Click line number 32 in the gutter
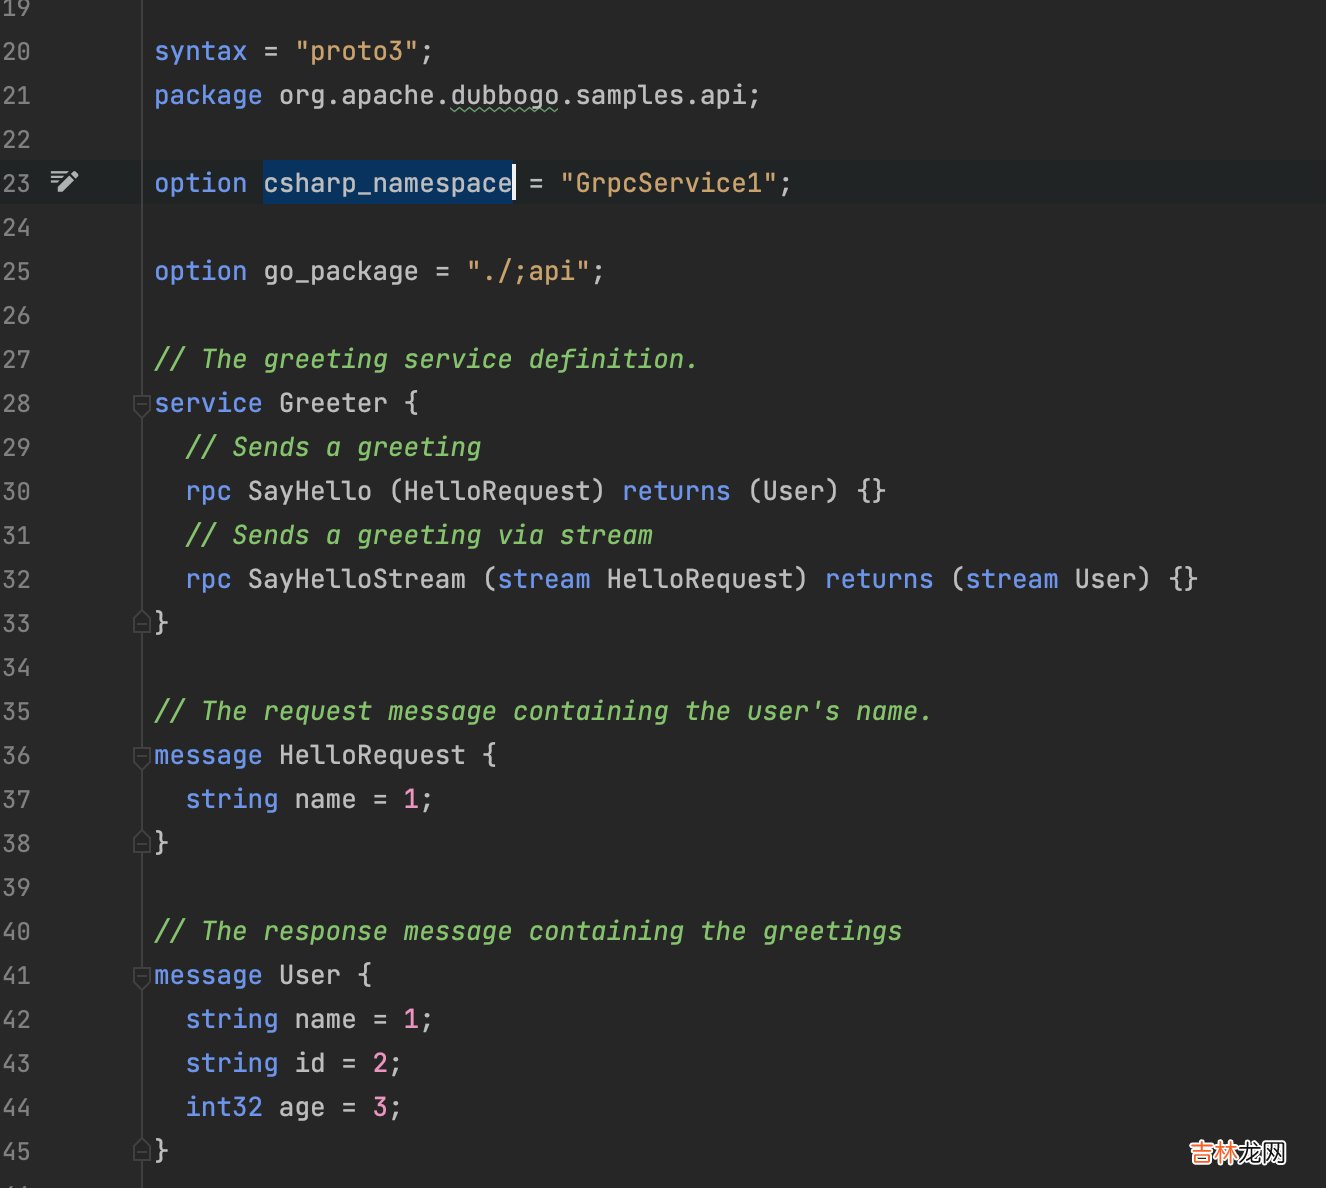 [x=16, y=579]
